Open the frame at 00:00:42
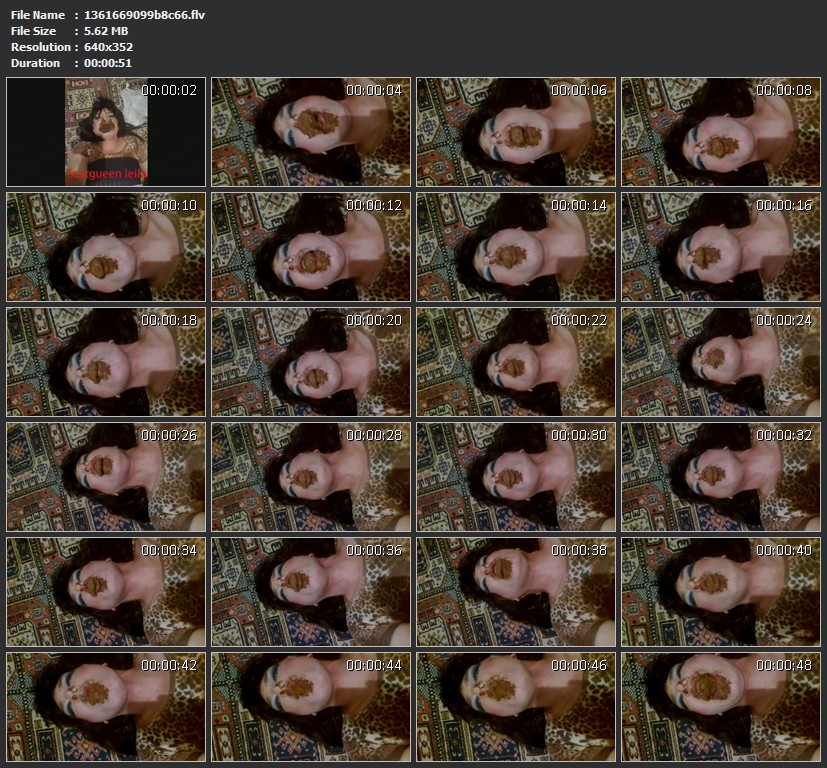827x768 pixels. click(x=106, y=707)
